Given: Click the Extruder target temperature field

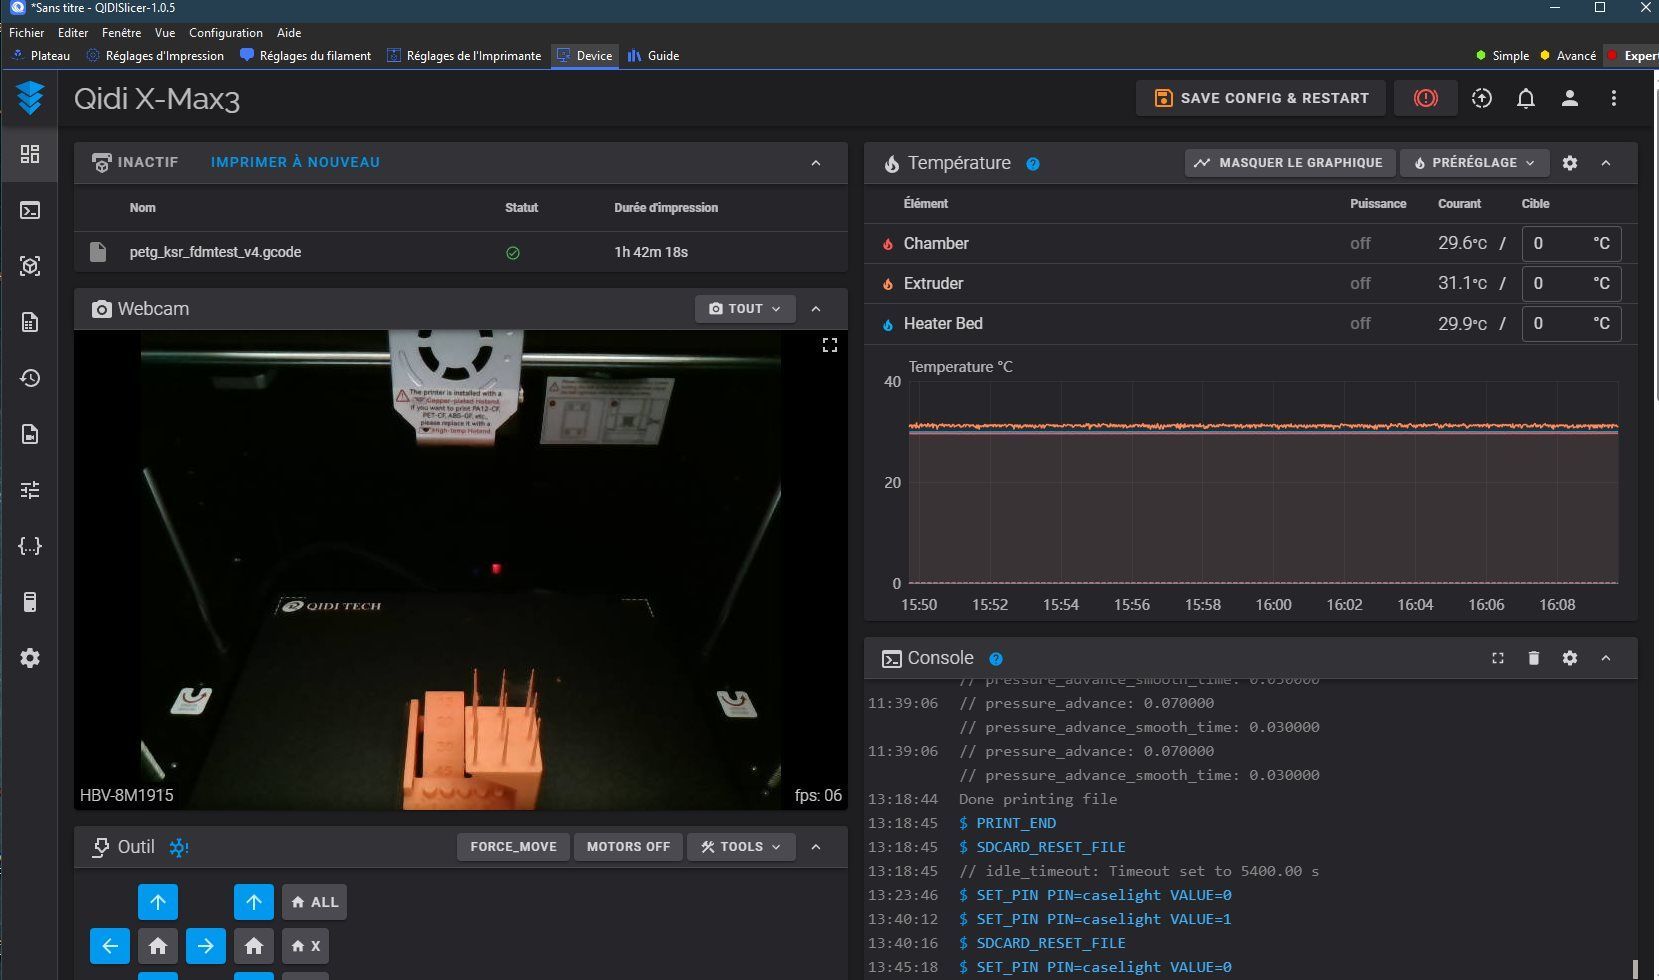Looking at the screenshot, I should pos(1558,284).
